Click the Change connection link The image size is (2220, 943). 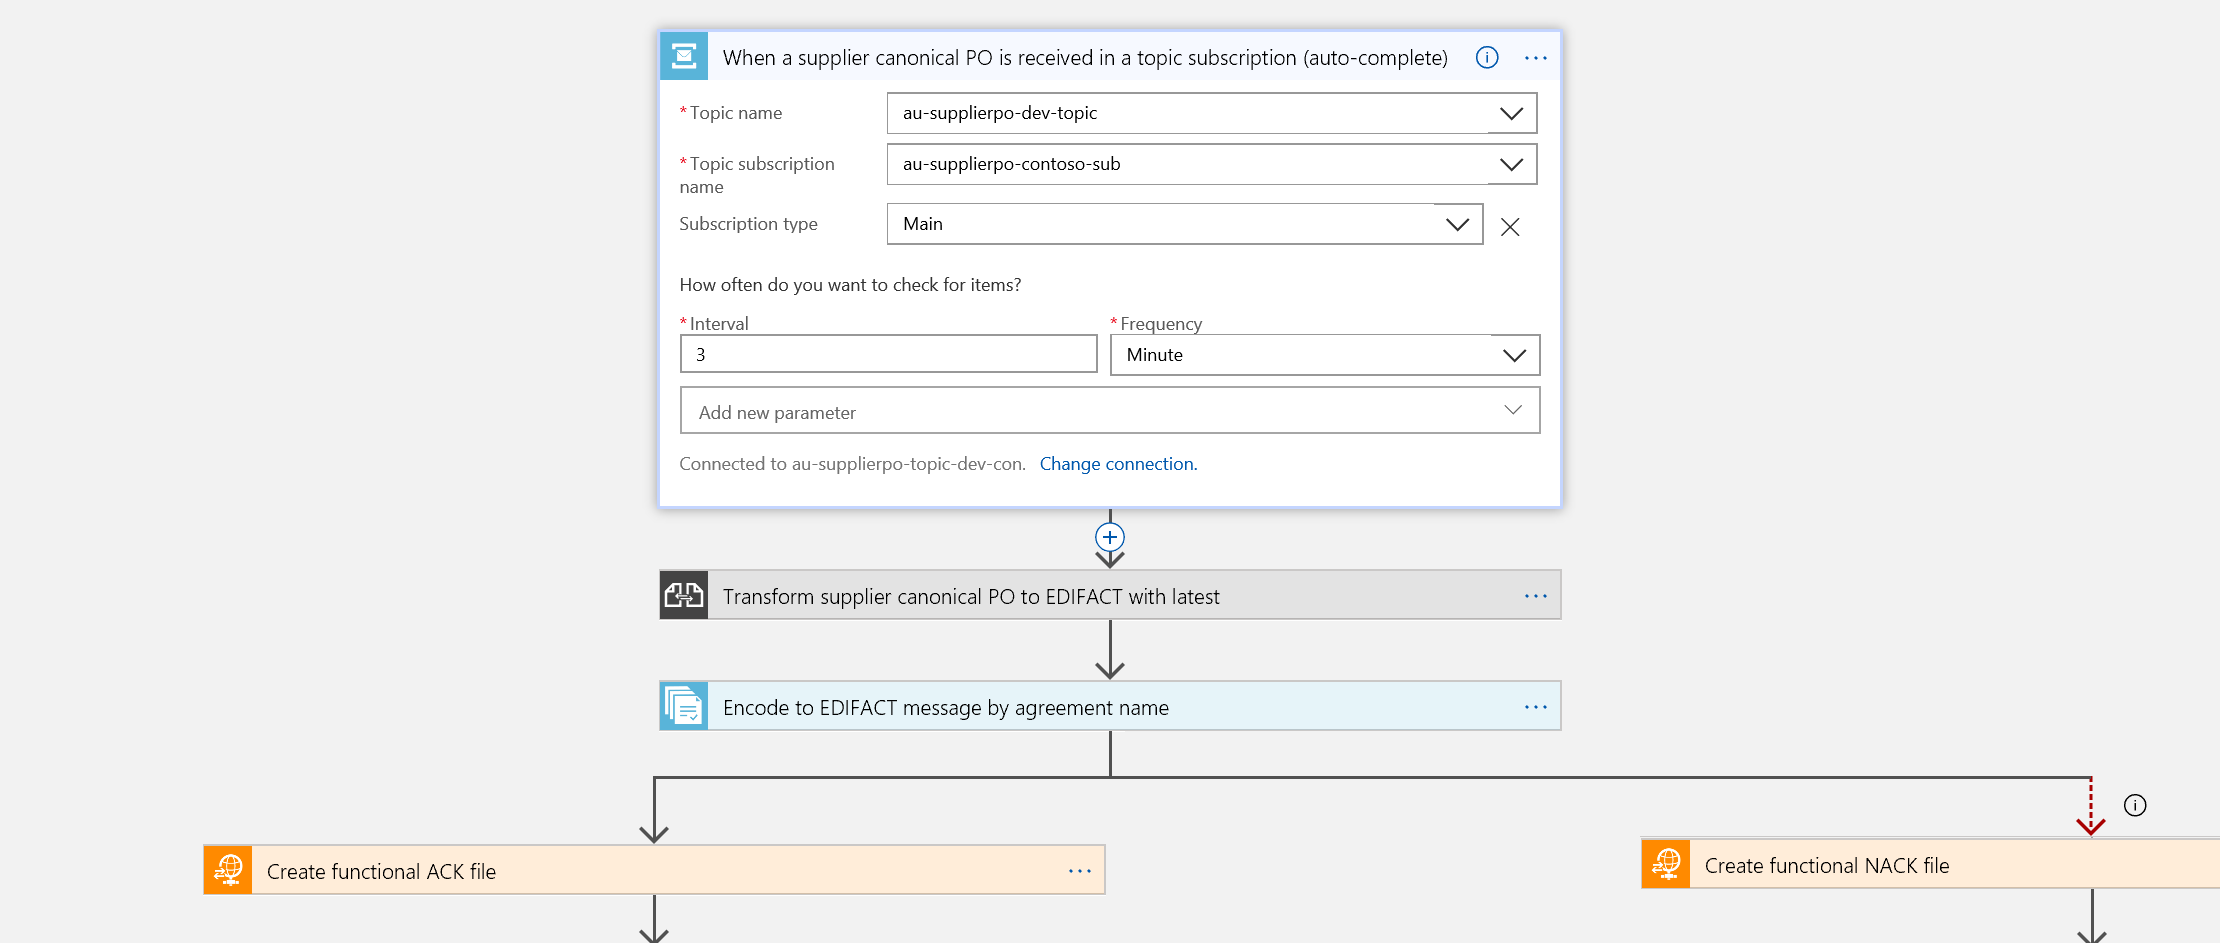click(1118, 464)
